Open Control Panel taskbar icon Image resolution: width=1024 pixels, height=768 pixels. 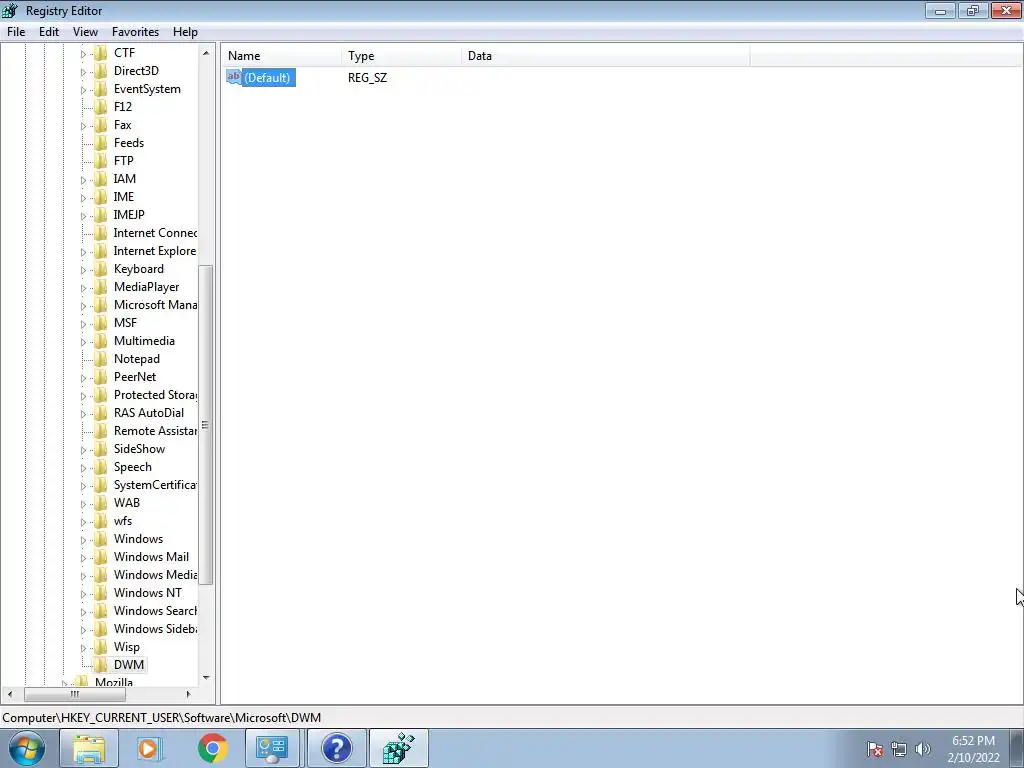click(x=273, y=748)
